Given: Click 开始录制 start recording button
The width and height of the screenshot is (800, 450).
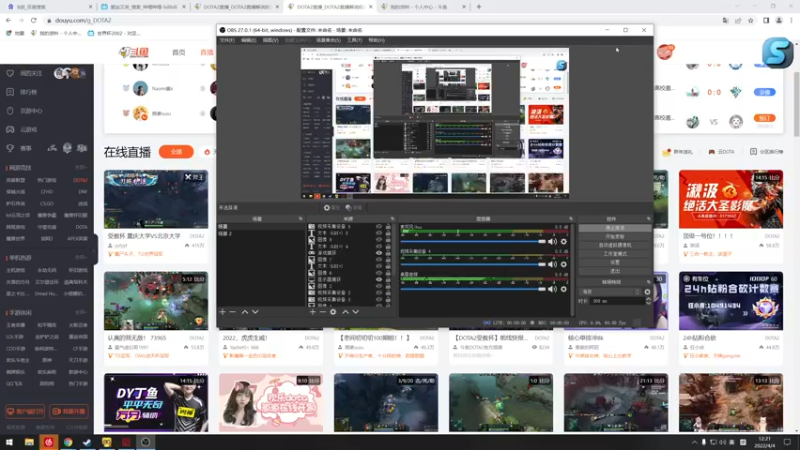Looking at the screenshot, I should pyautogui.click(x=615, y=237).
